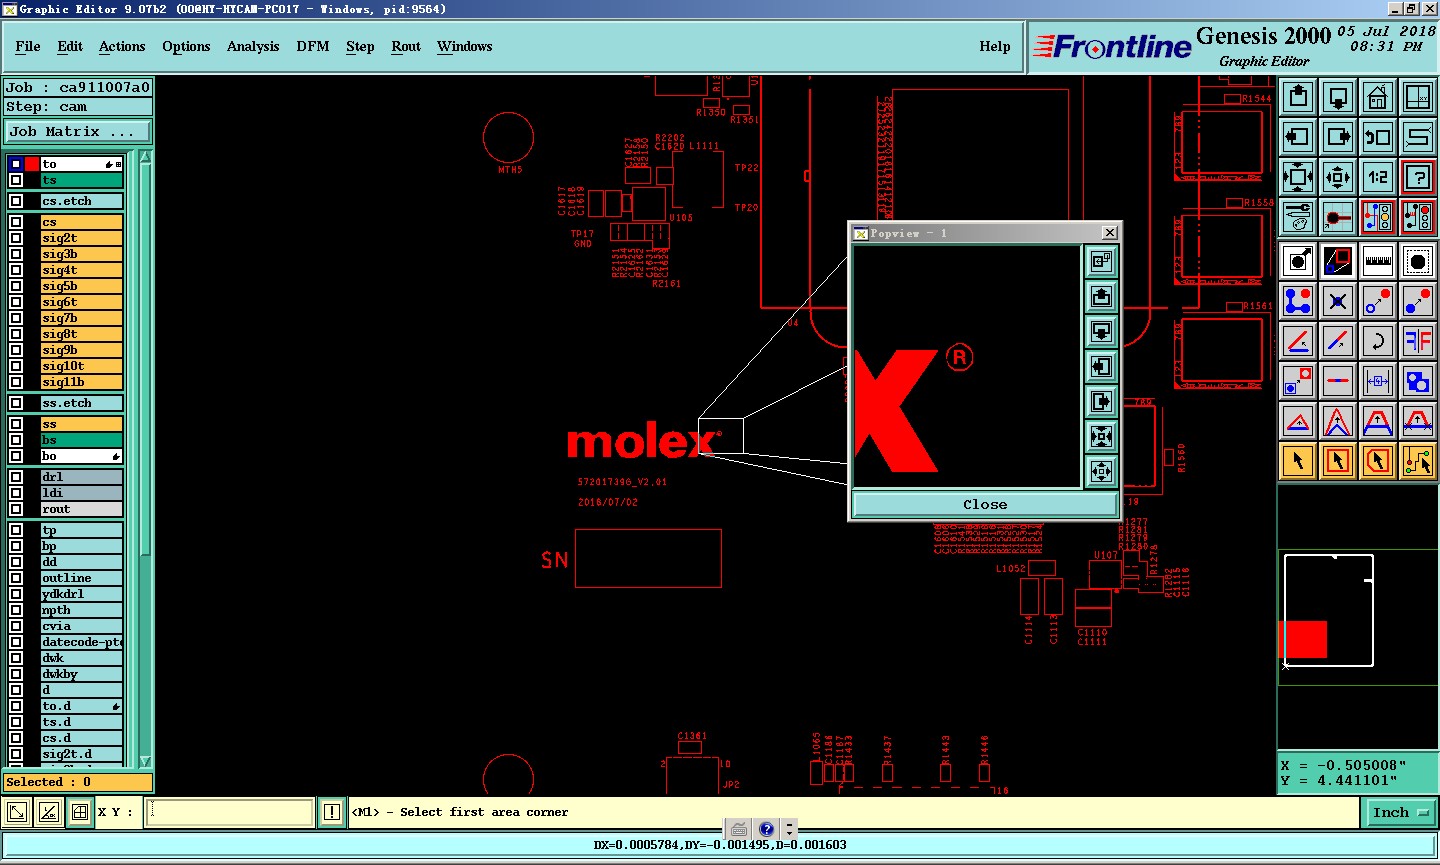Click the 1:2 zoom scale icon
1440x865 pixels.
point(1378,177)
